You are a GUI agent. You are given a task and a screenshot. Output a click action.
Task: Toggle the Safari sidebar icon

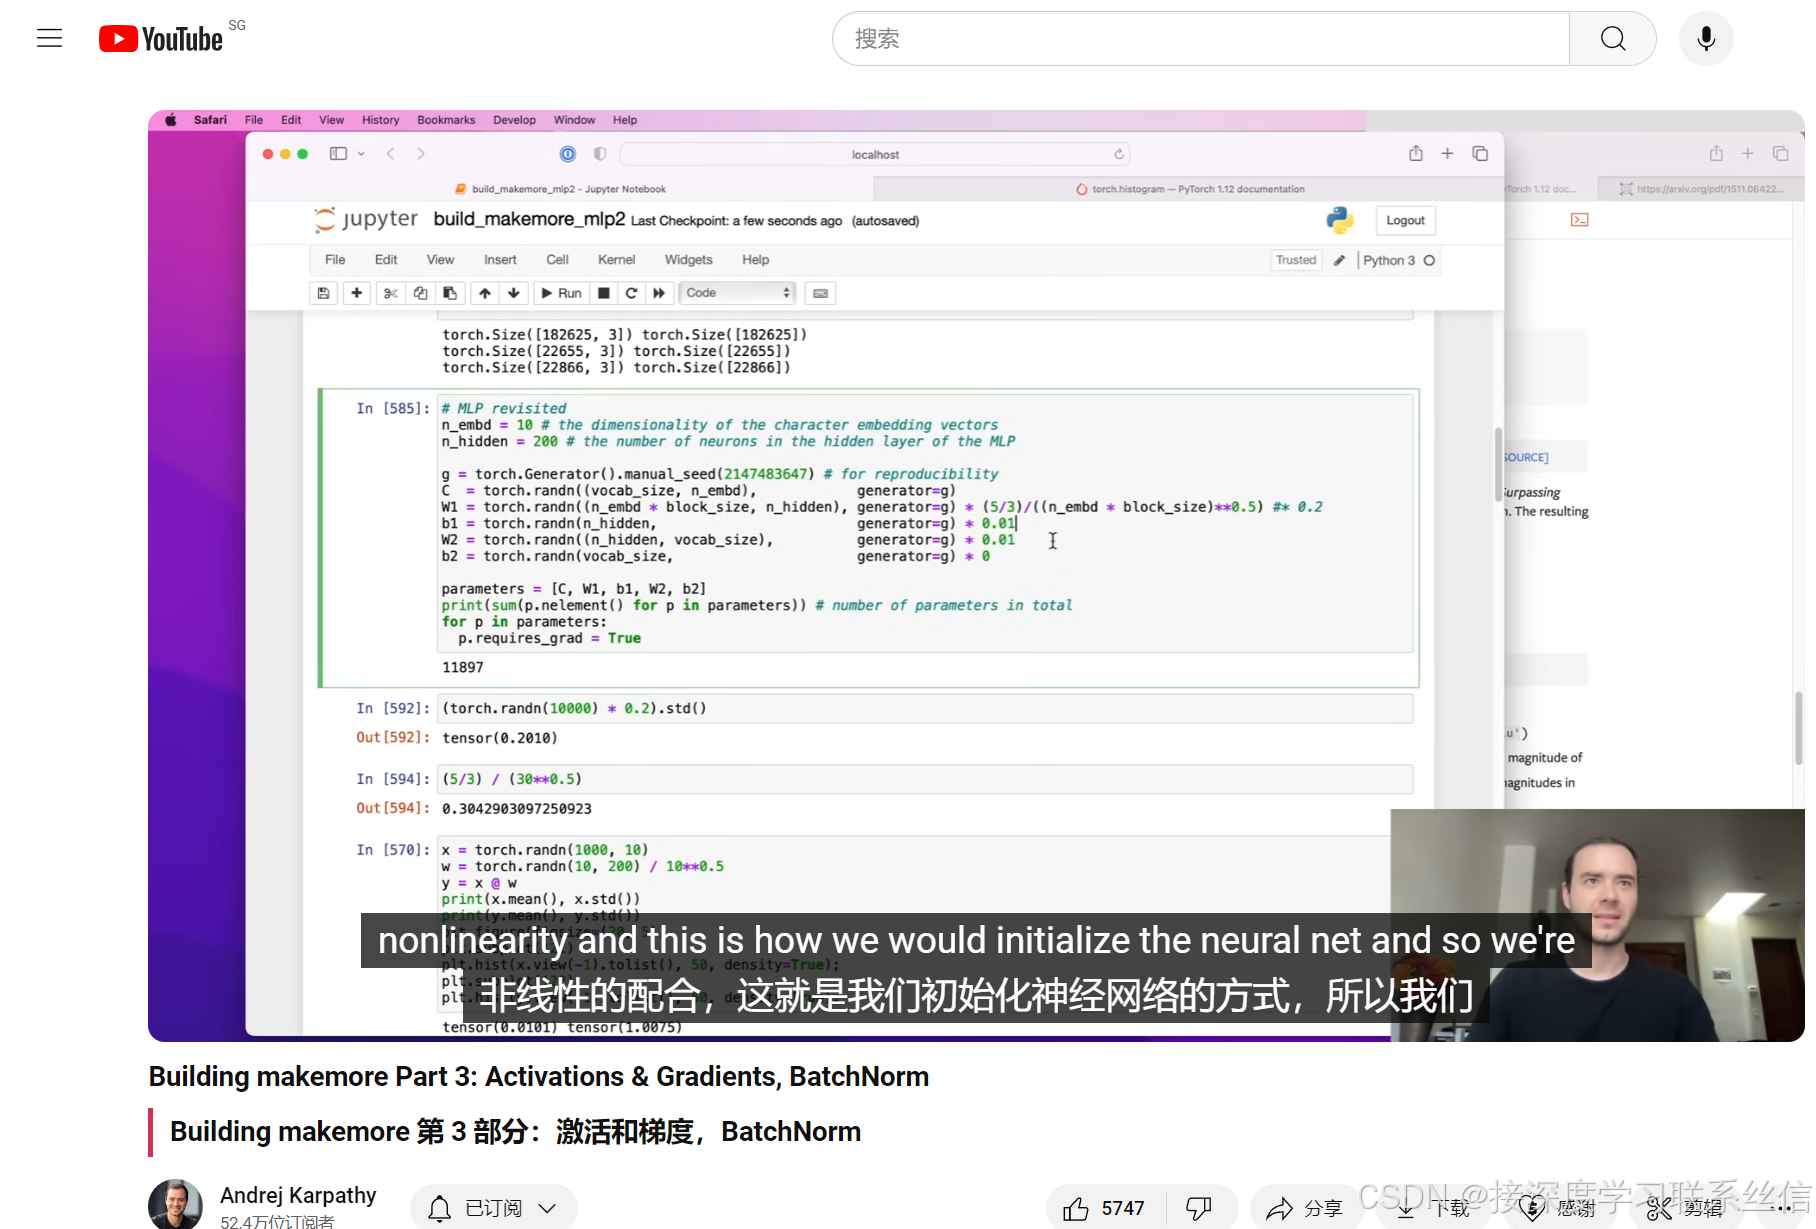click(338, 154)
